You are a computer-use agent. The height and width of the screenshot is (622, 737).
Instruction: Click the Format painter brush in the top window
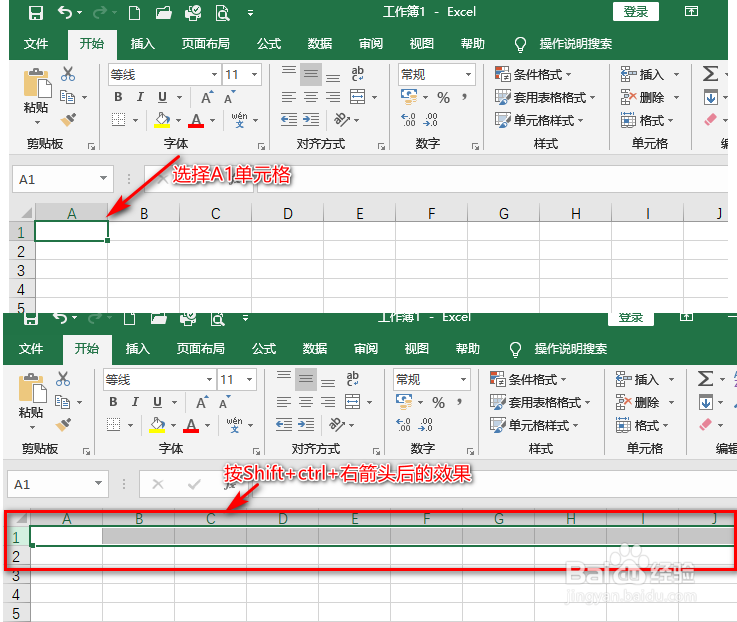(69, 120)
